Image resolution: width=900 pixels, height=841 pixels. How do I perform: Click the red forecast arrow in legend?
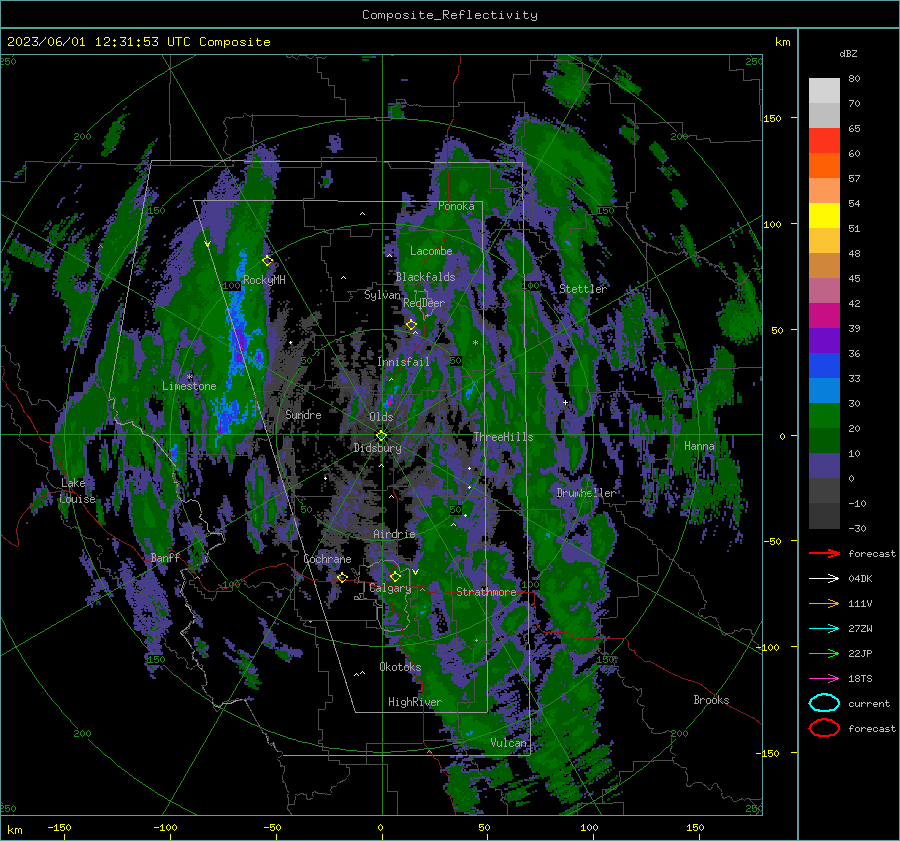[x=824, y=553]
